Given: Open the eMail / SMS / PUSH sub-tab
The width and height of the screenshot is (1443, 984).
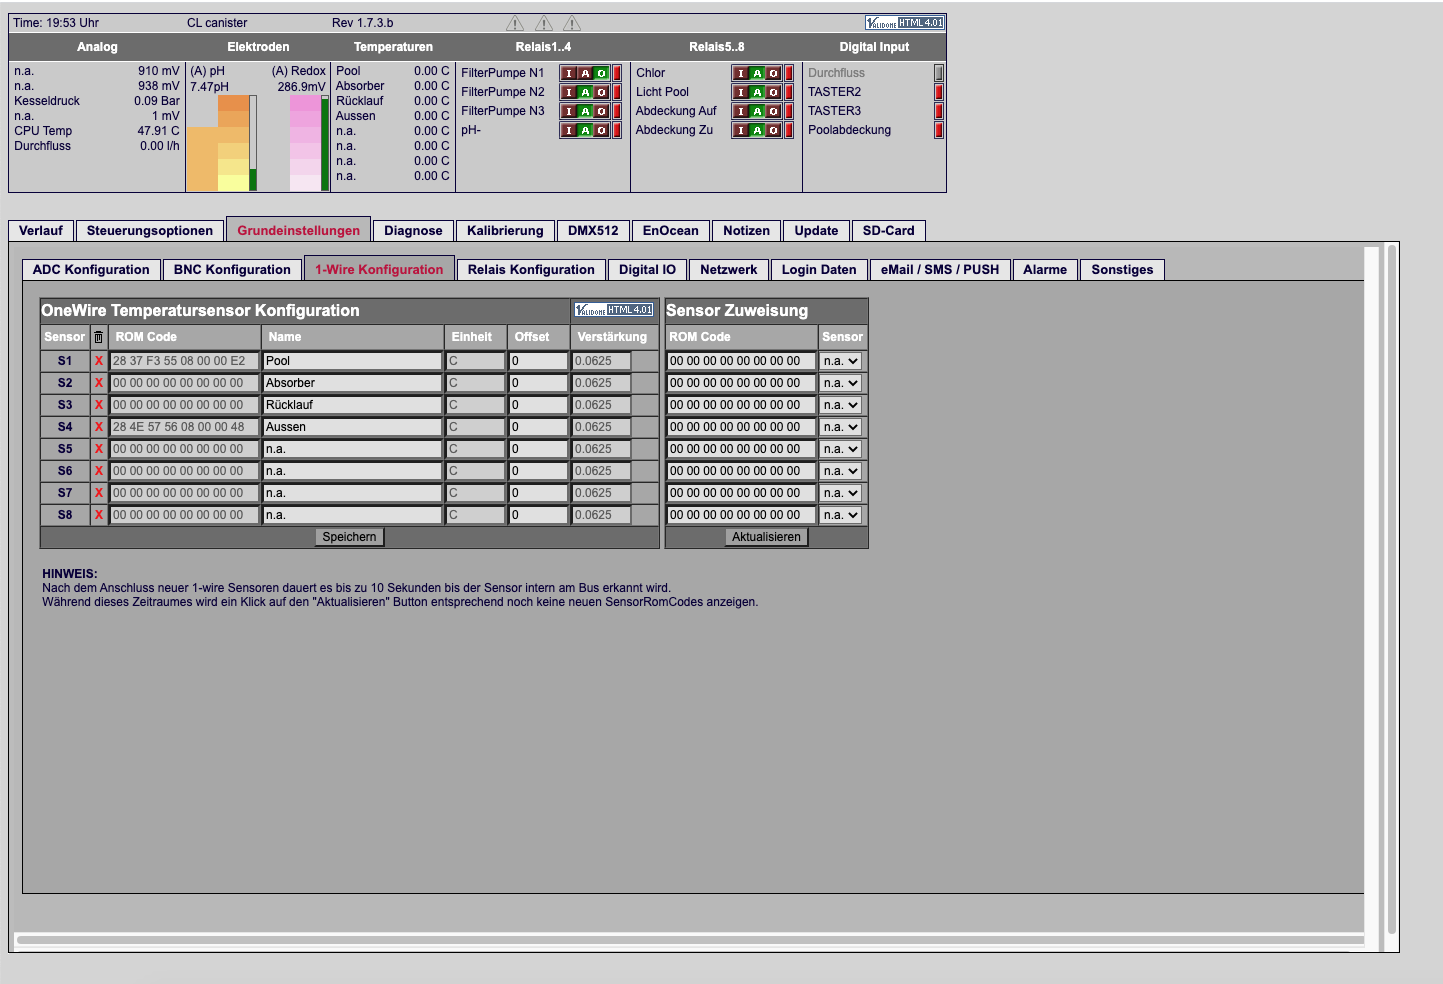Looking at the screenshot, I should click(x=940, y=270).
